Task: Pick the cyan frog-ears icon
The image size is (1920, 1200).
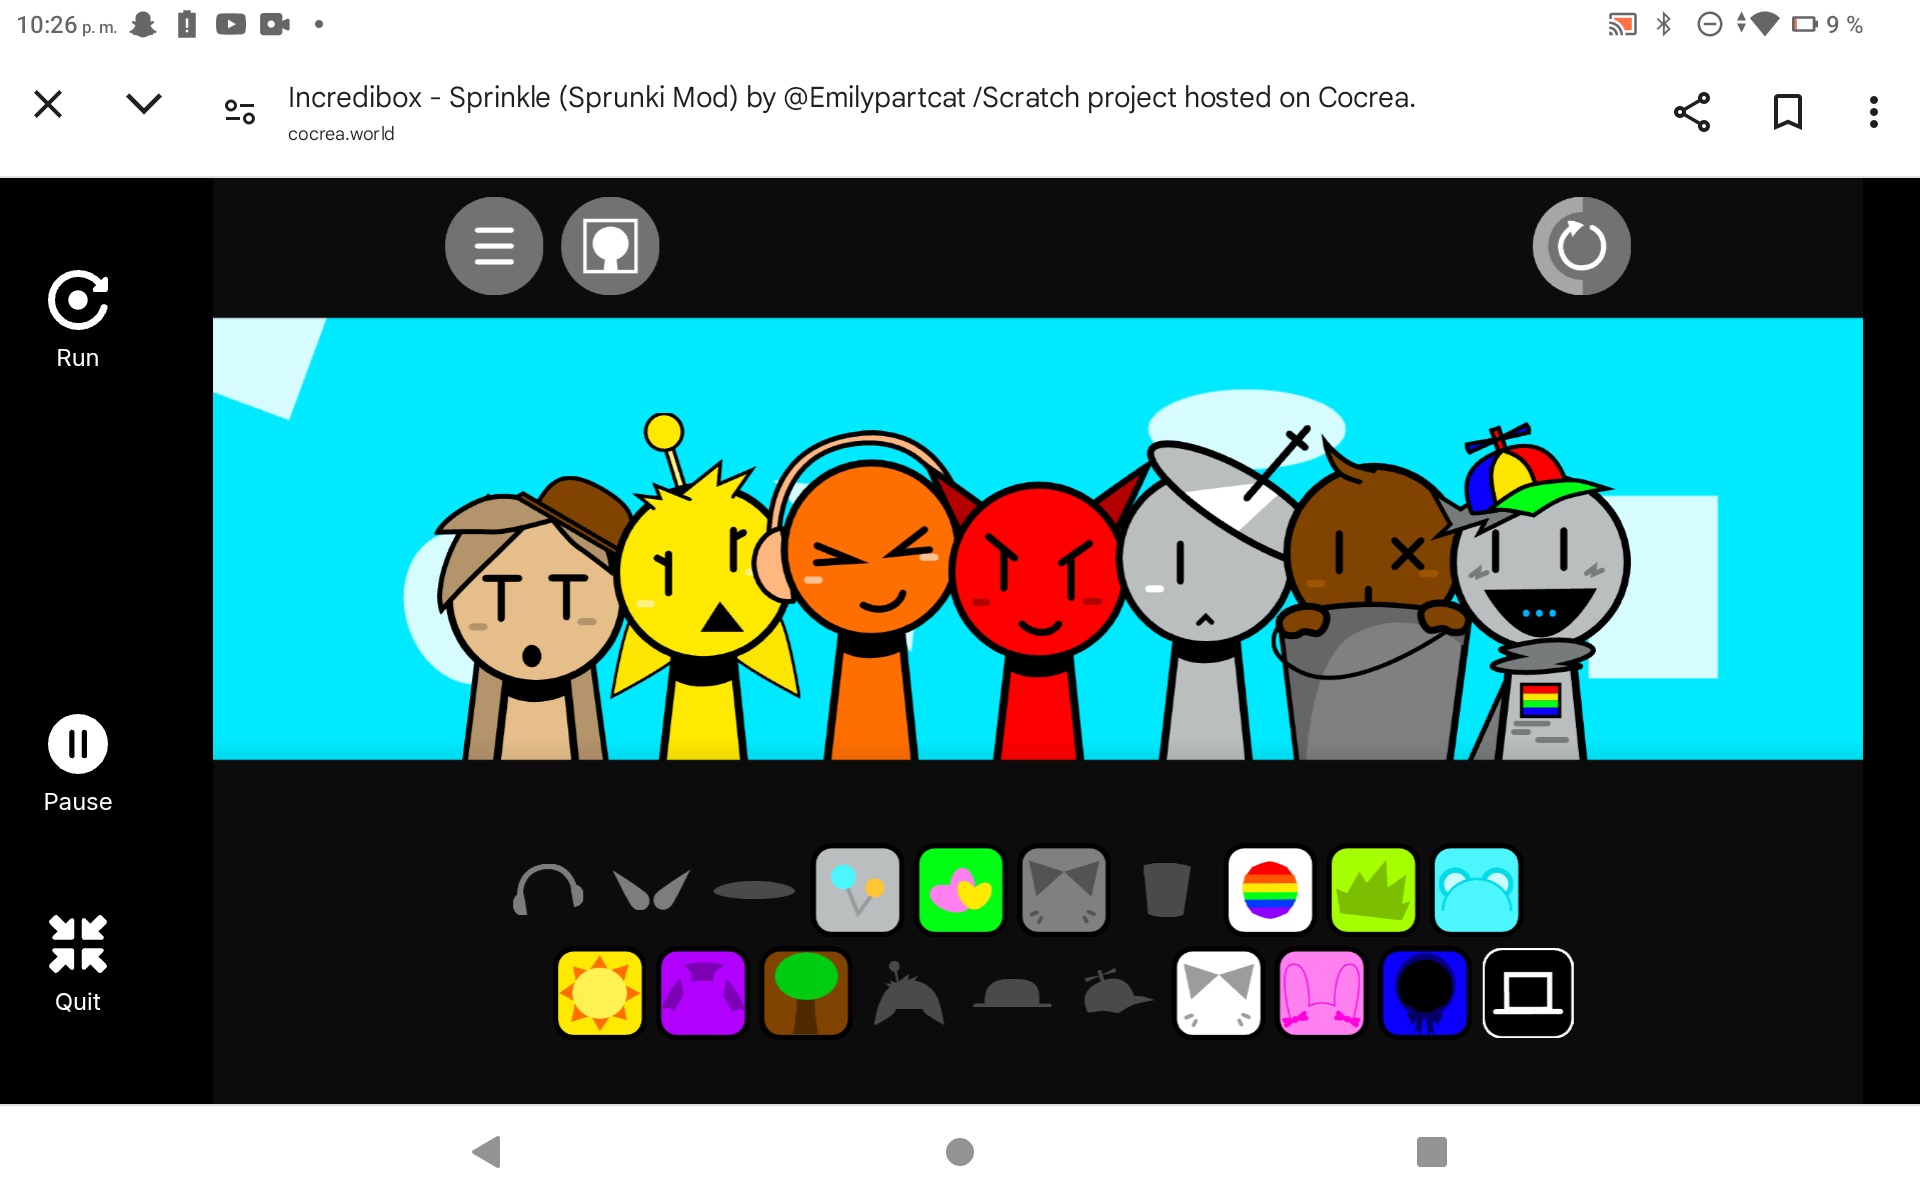Action: [x=1476, y=889]
